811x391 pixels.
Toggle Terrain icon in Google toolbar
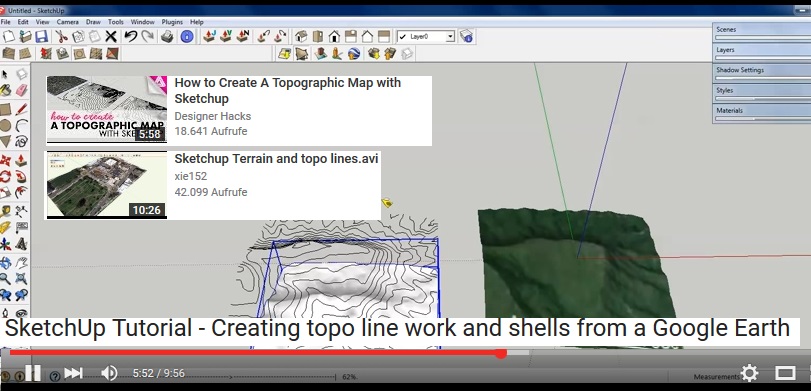click(x=302, y=53)
